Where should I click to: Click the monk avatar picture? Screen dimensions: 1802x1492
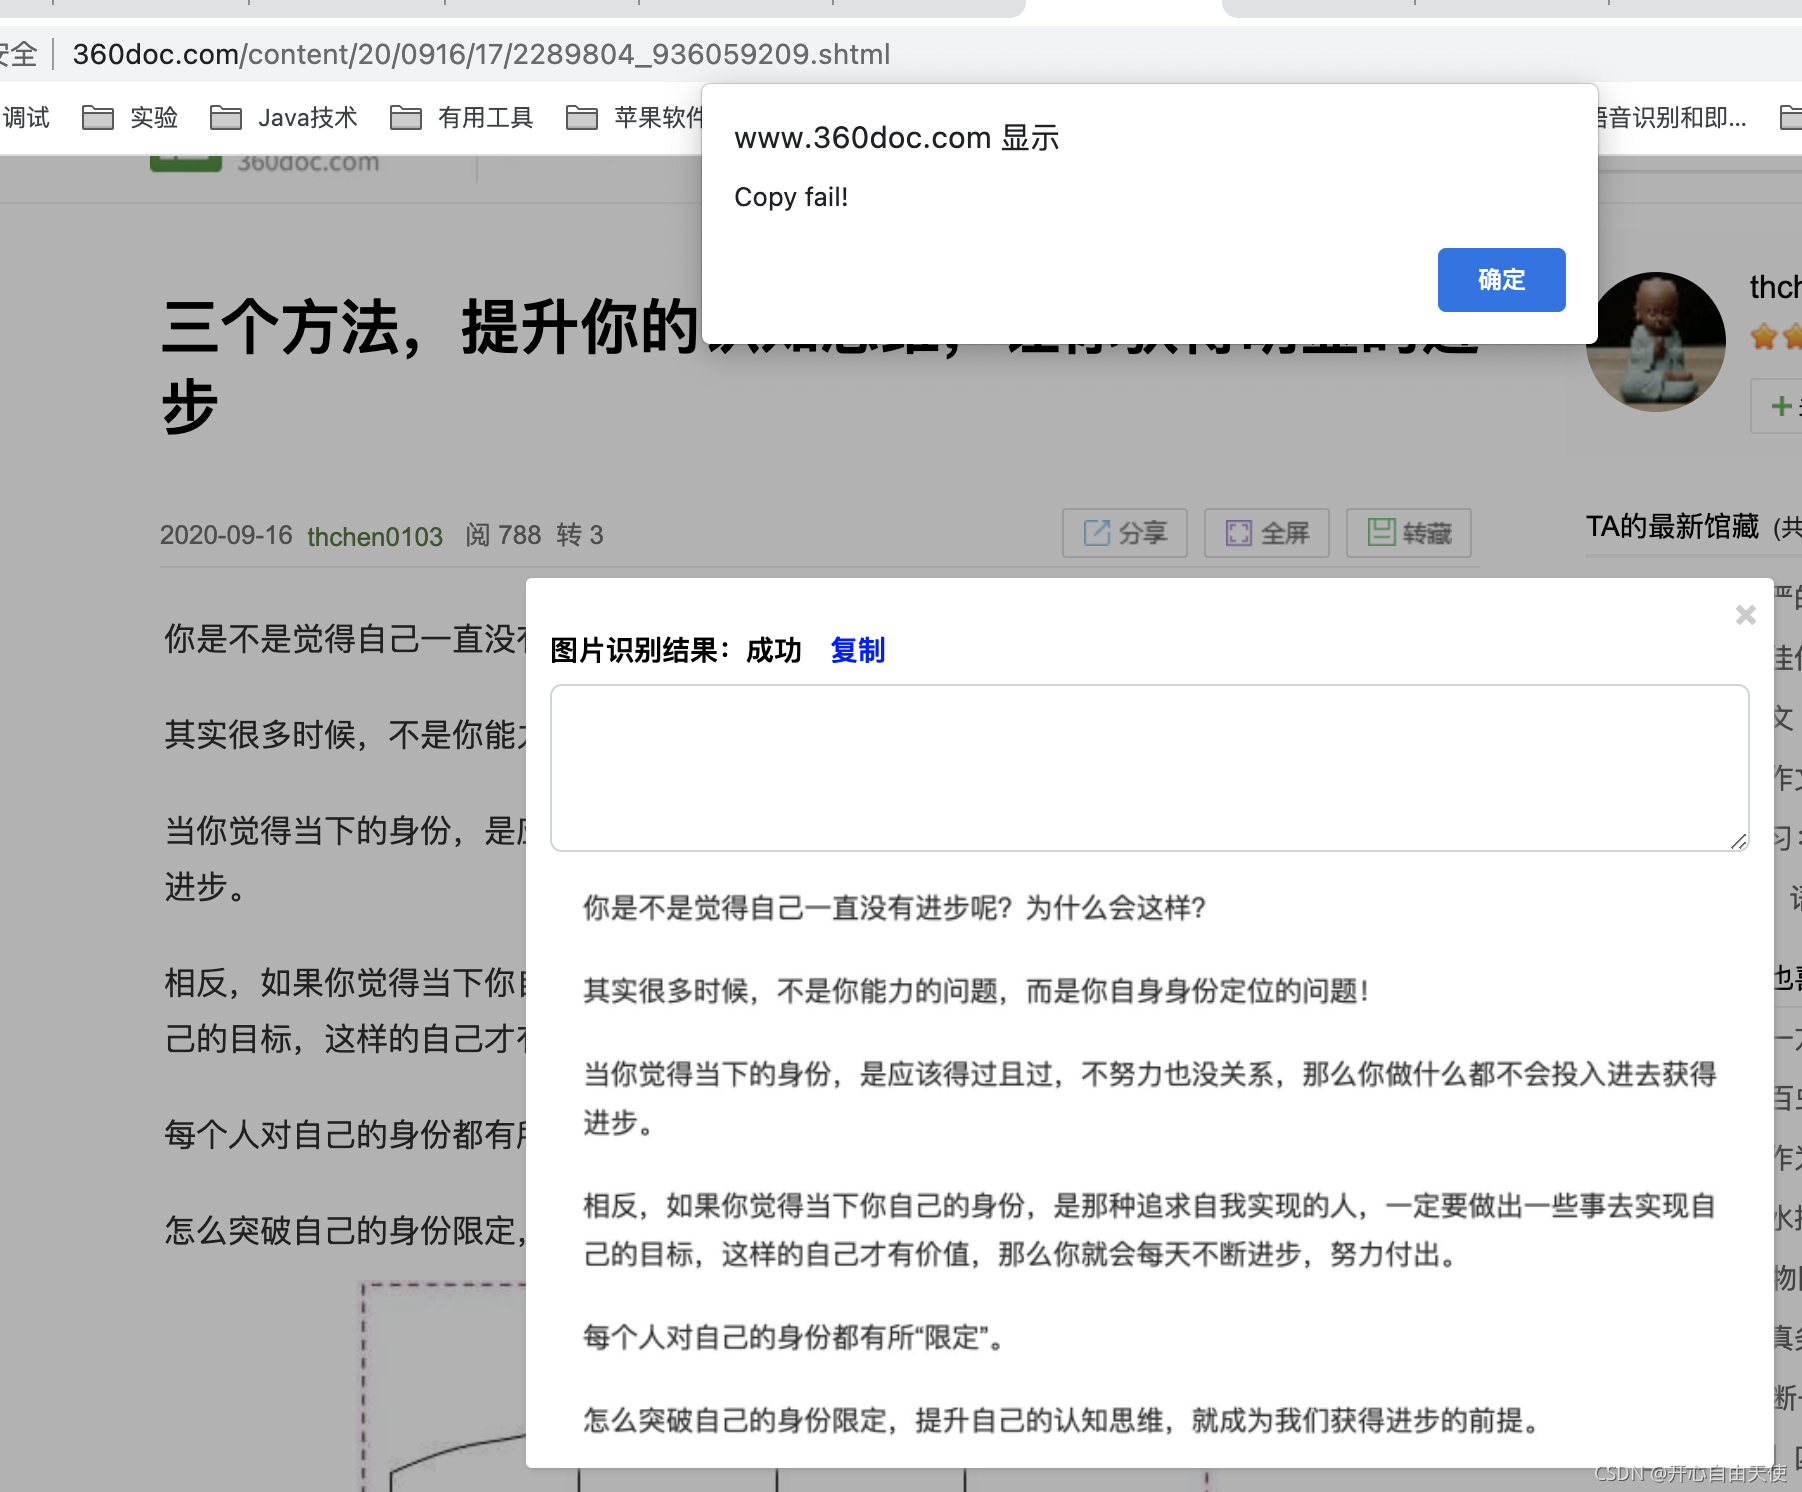(x=1656, y=342)
